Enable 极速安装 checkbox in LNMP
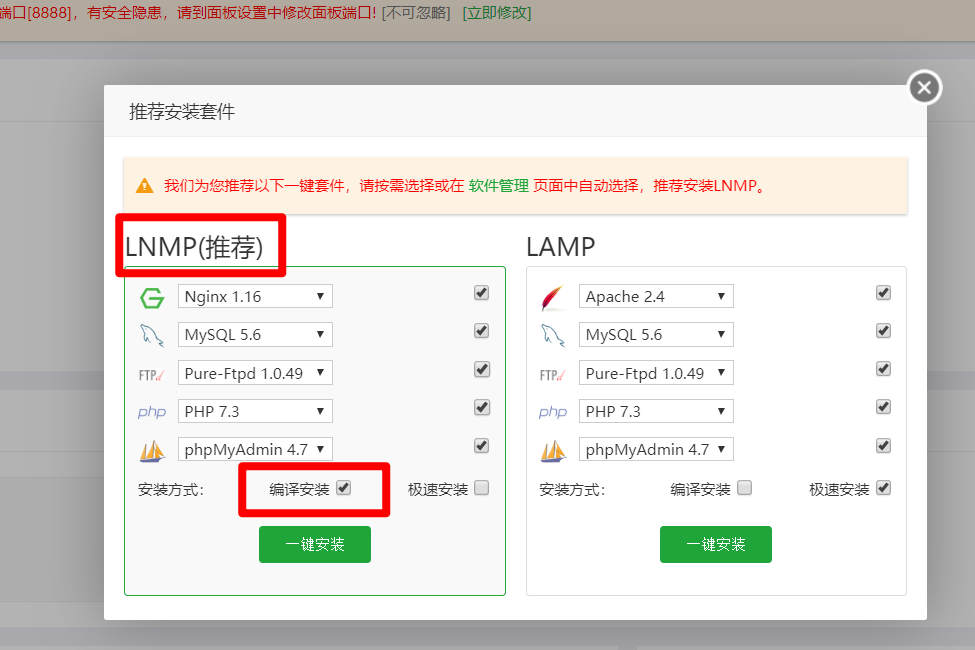This screenshot has width=975, height=650. pyautogui.click(x=481, y=488)
